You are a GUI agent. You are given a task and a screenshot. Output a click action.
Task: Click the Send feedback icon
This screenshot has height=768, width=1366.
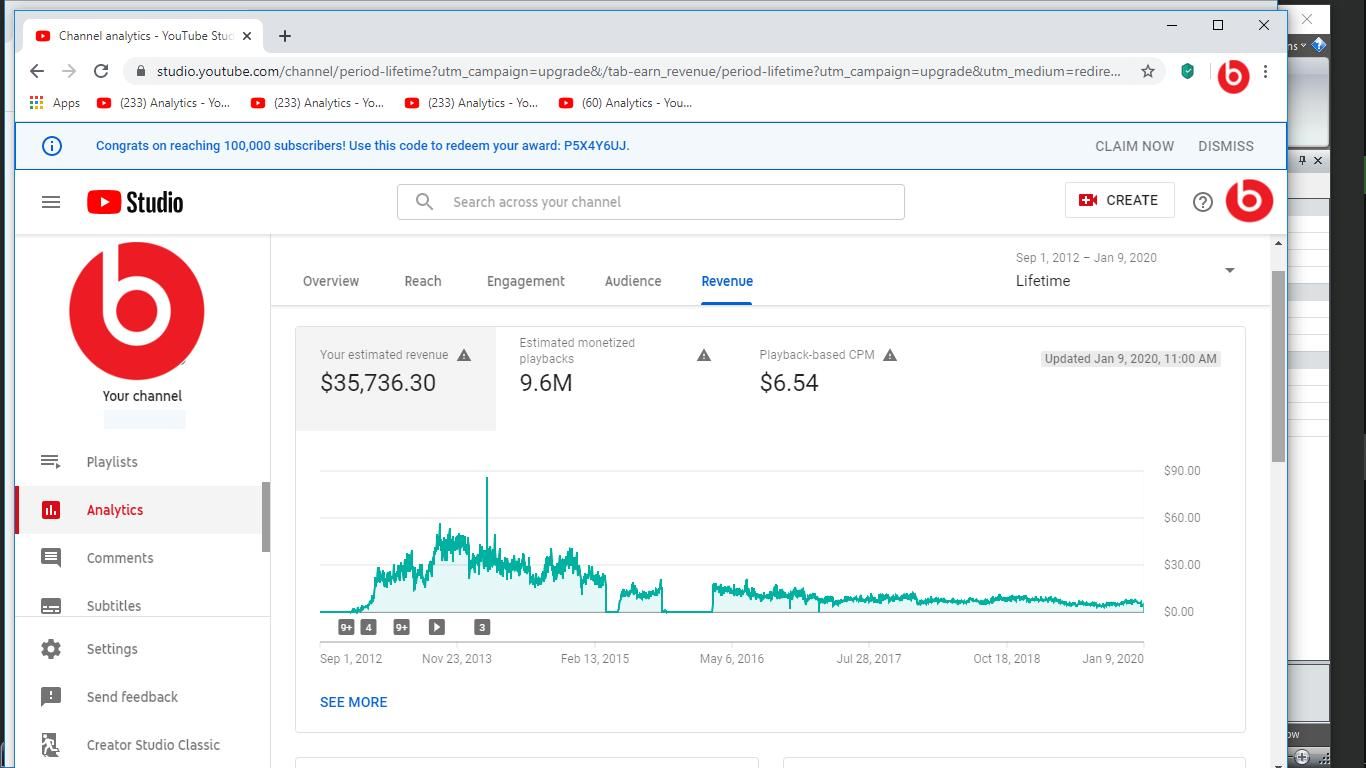pos(50,697)
